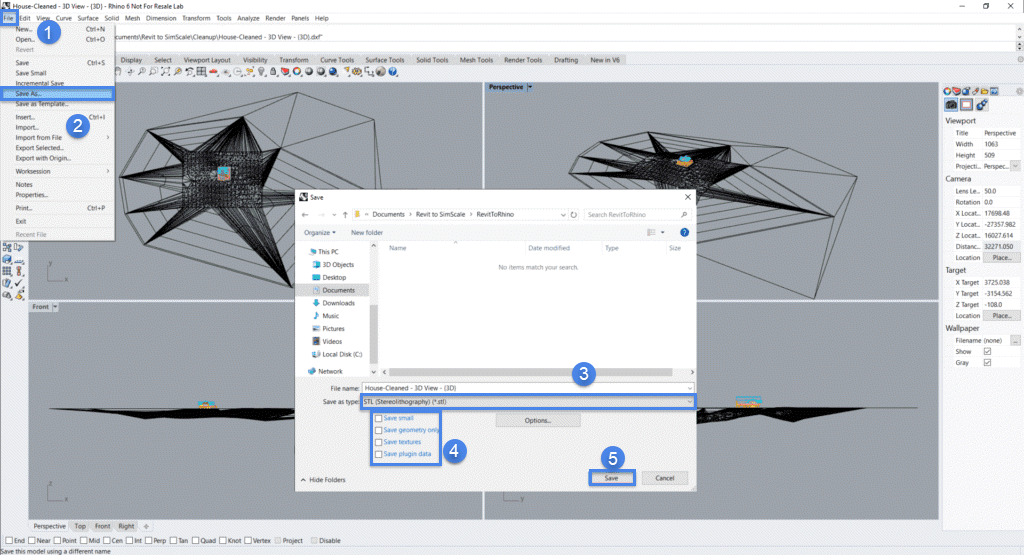Click the camera icon in properties panel
The width and height of the screenshot is (1024, 555).
tap(951, 104)
